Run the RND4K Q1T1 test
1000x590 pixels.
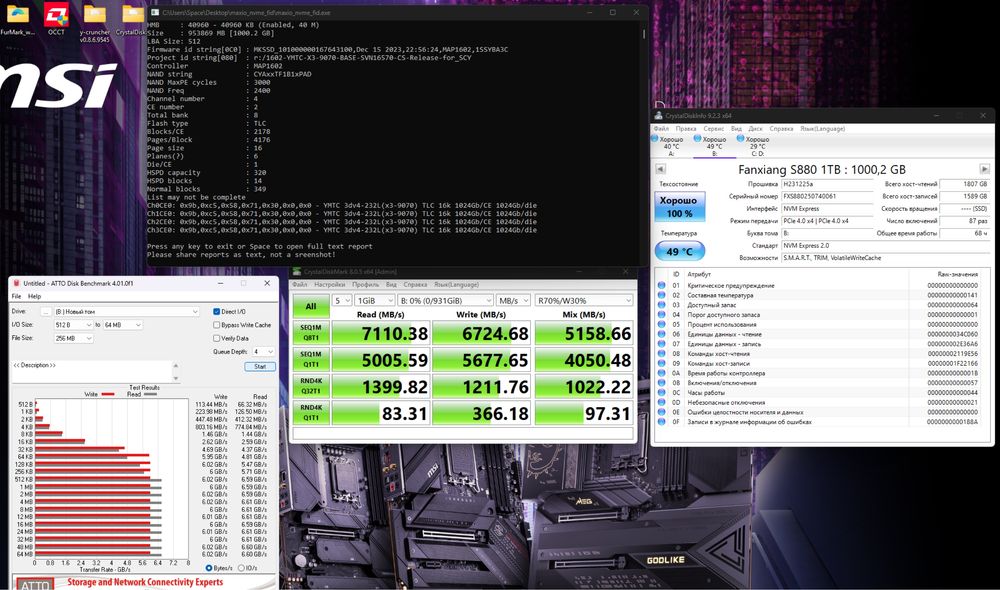311,413
